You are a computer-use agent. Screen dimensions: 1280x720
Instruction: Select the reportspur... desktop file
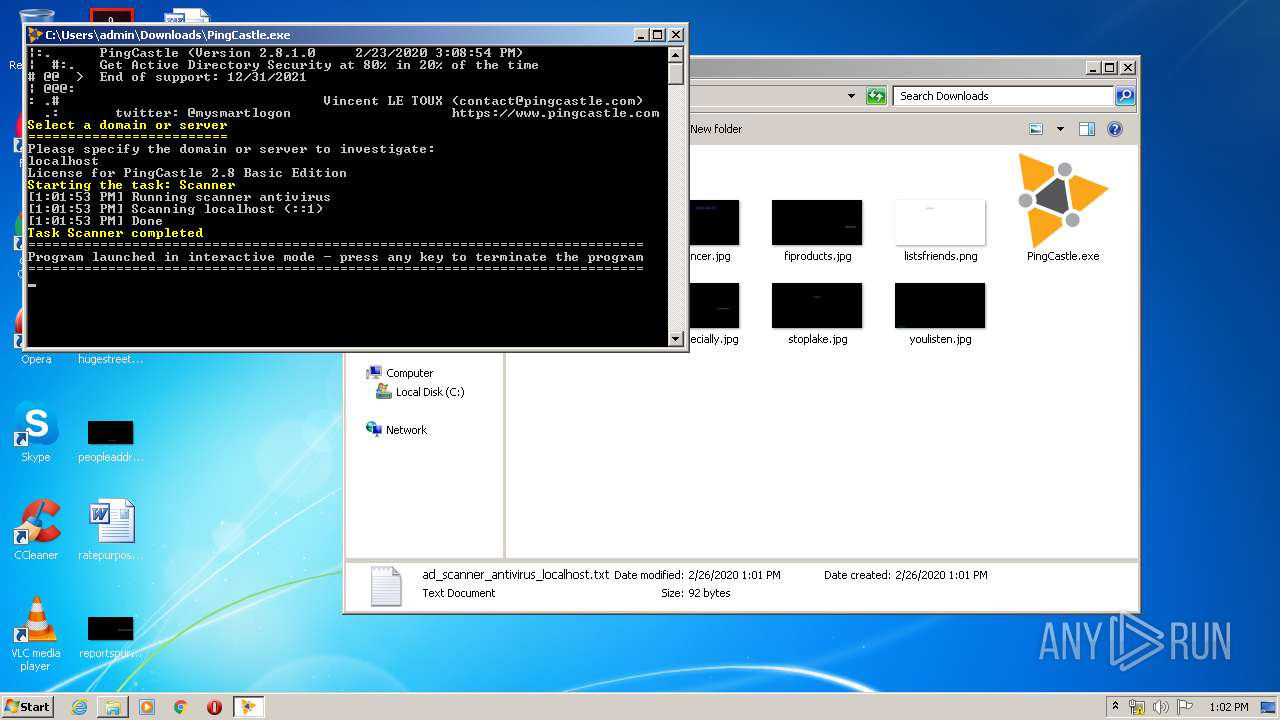(x=110, y=636)
